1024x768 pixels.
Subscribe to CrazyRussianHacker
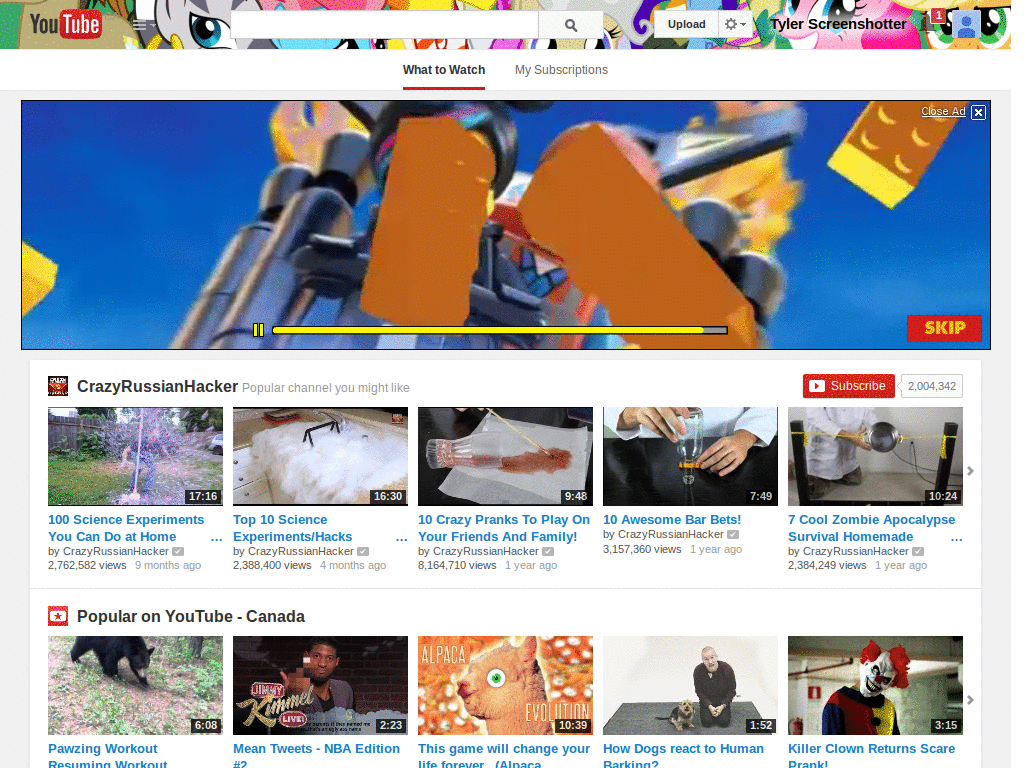(848, 386)
